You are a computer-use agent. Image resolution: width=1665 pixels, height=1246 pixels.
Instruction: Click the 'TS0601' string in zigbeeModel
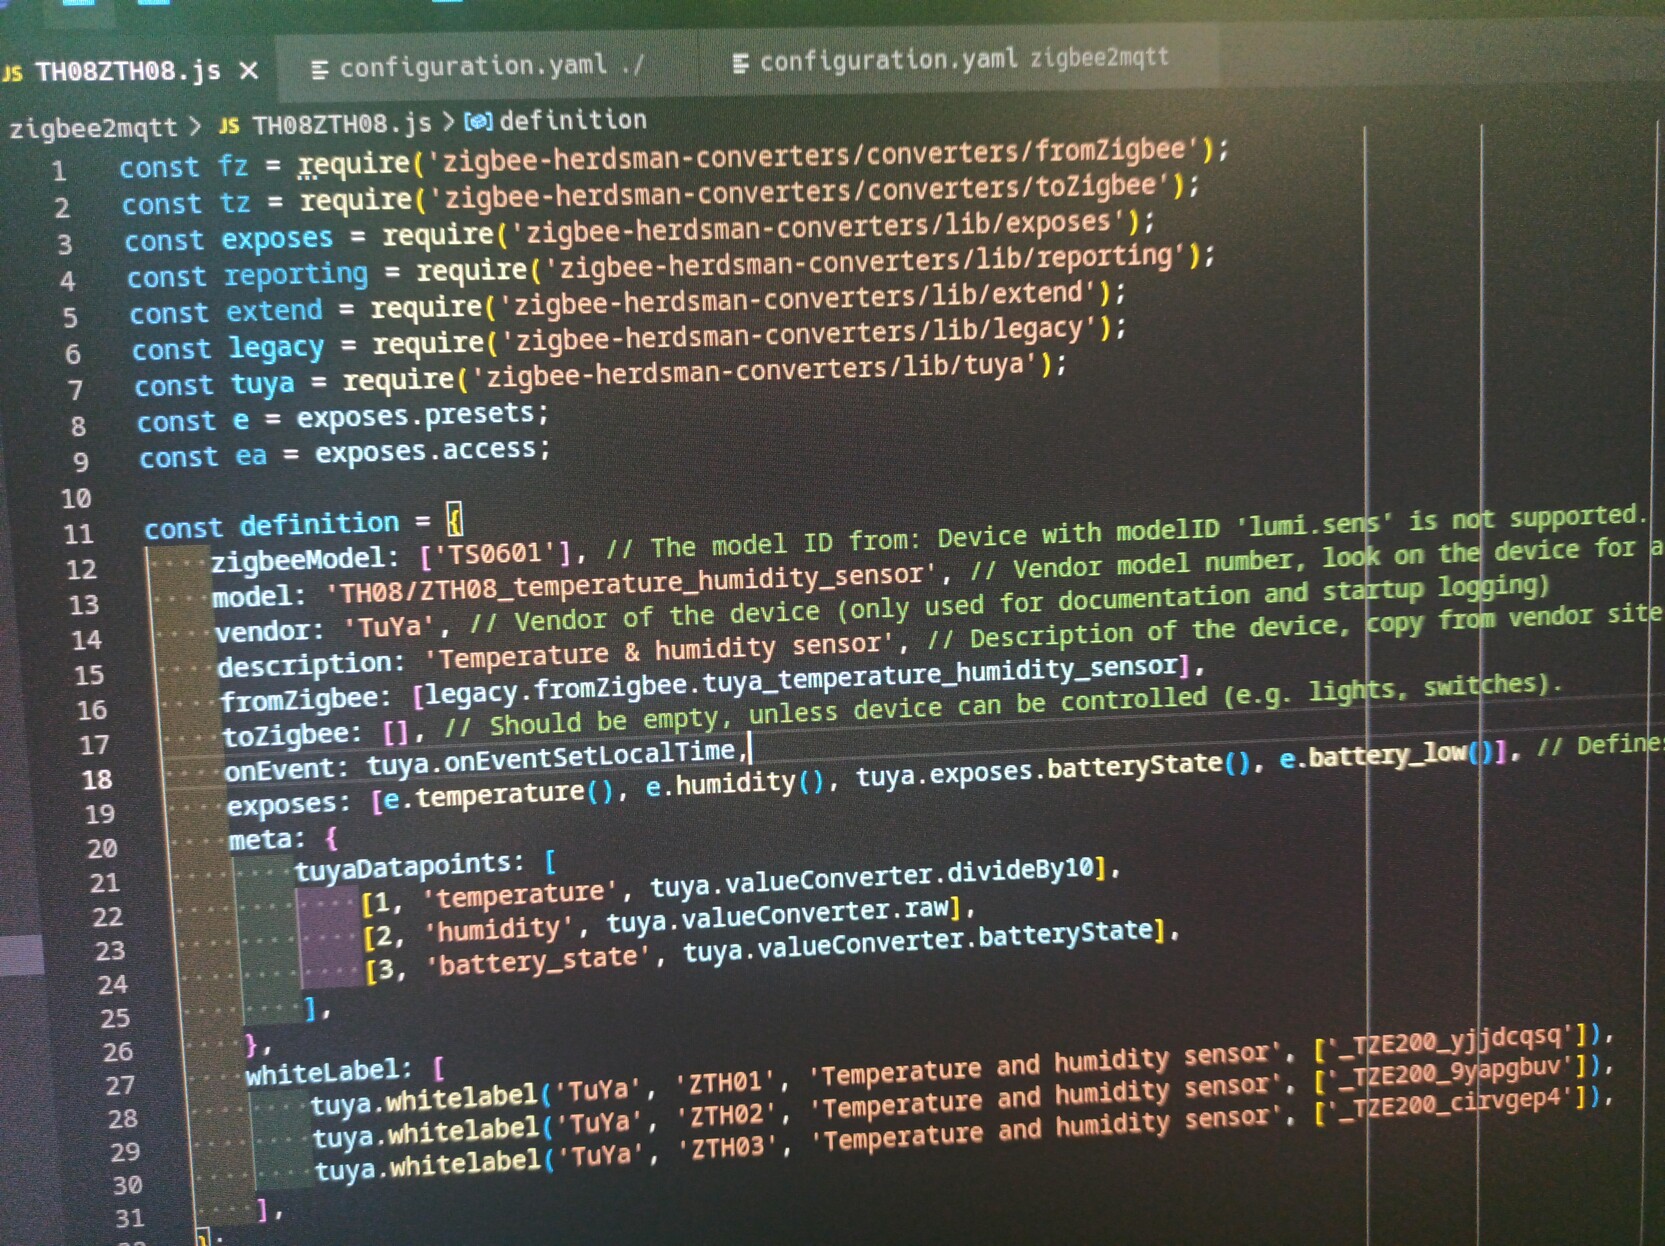[x=494, y=553]
